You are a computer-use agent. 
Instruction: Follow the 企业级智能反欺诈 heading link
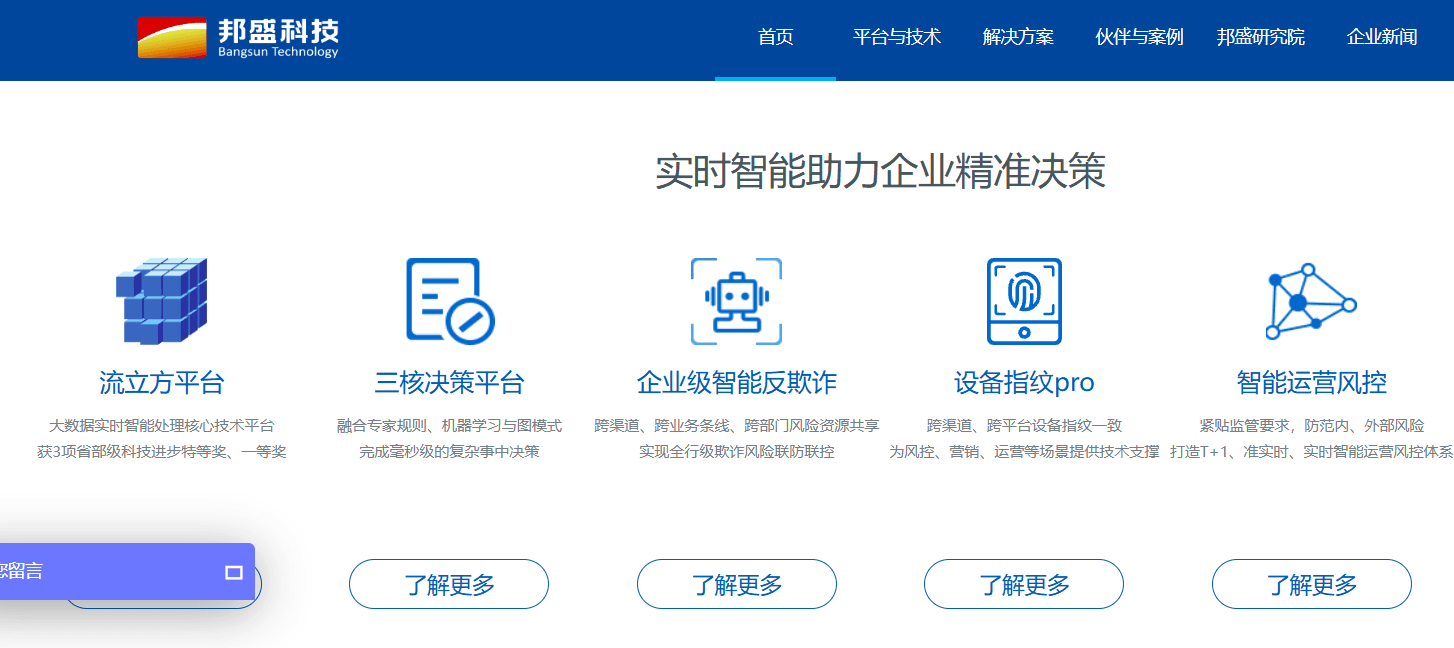point(737,382)
